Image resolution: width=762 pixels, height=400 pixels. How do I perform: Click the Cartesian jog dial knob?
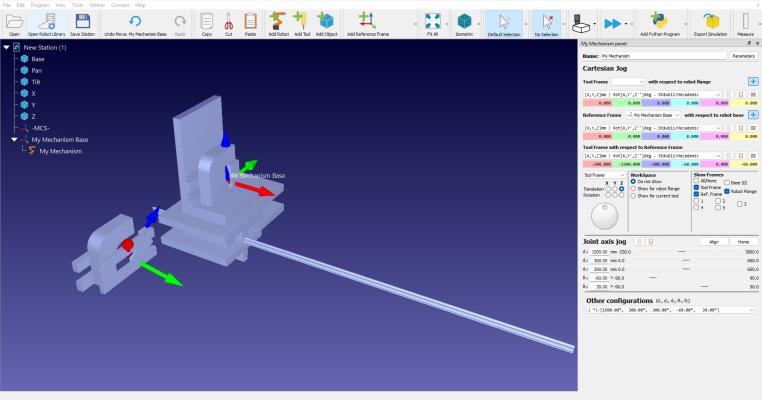(x=604, y=216)
